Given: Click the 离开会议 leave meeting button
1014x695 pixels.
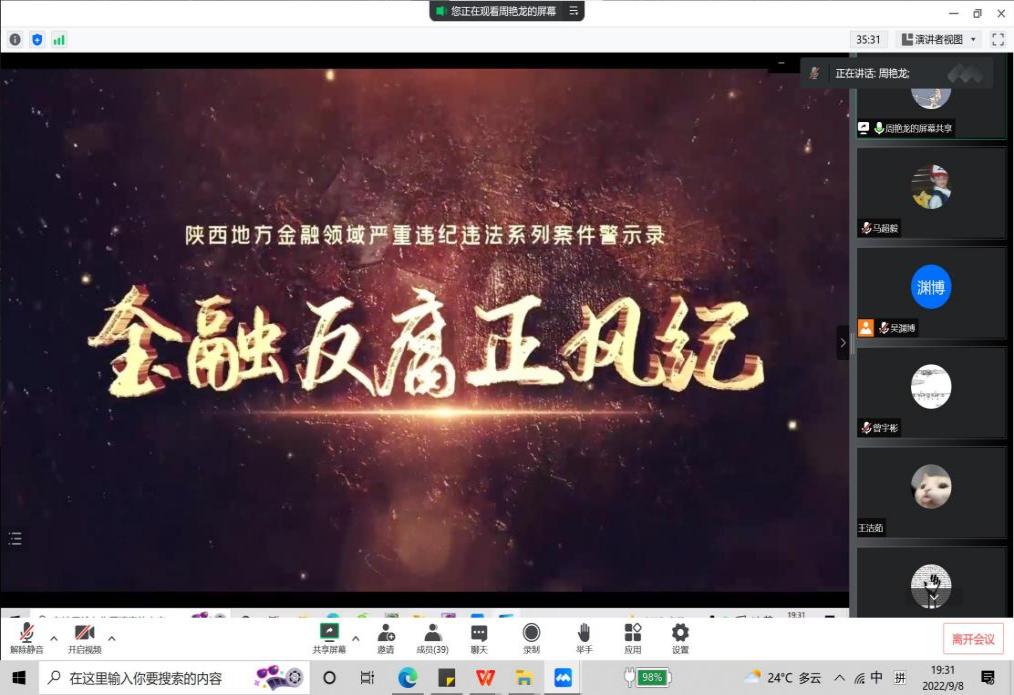Looking at the screenshot, I should (972, 639).
